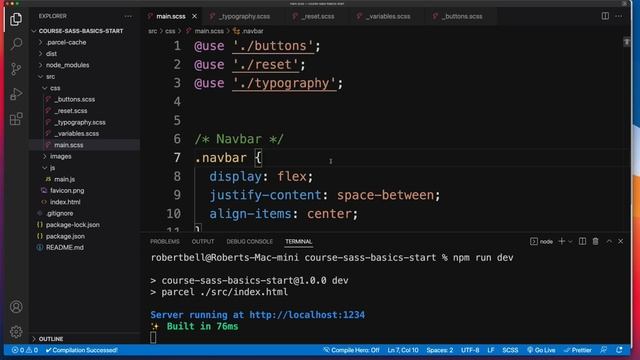Viewport: 640px width, 360px height.
Task: Kill terminal with trash icon
Action: point(596,241)
